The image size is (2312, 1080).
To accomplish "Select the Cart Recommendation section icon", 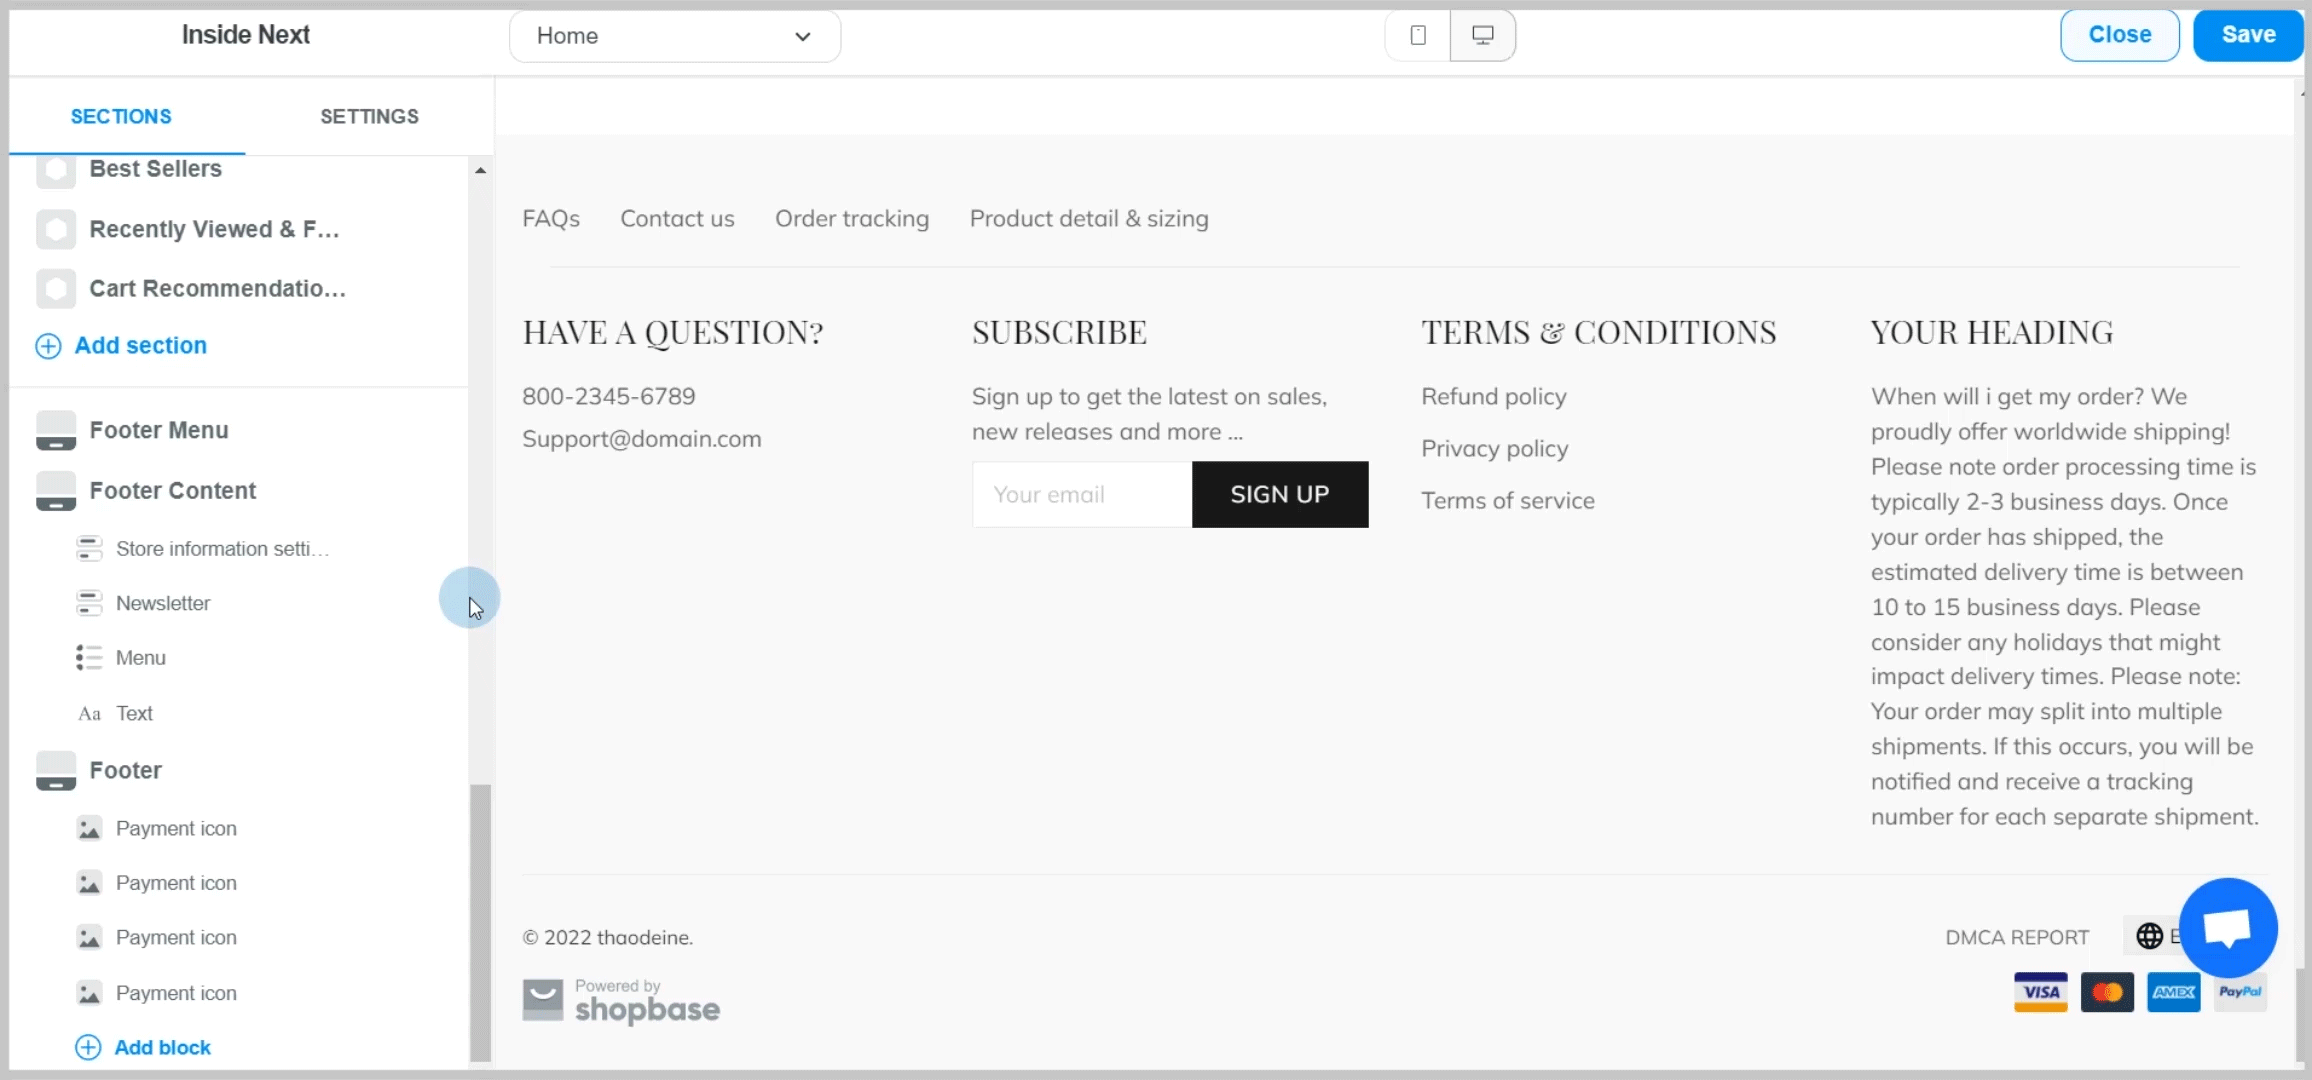I will (x=56, y=289).
